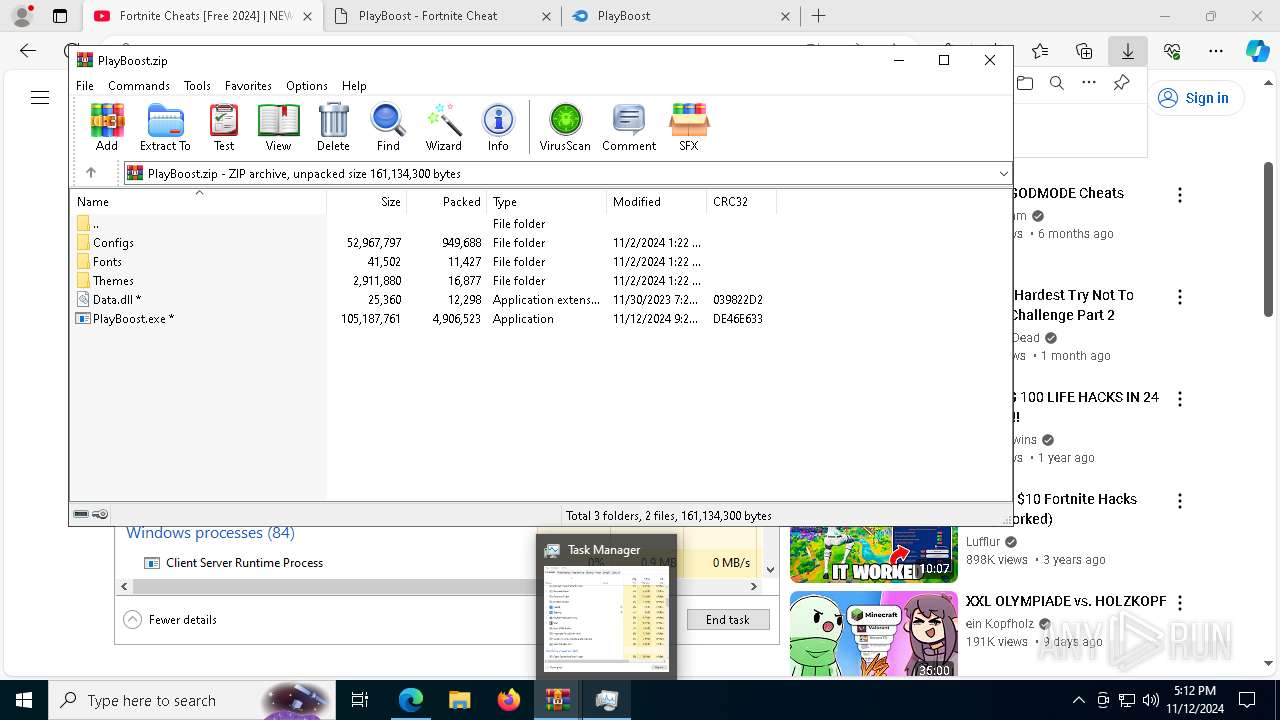Click the browser page vertical scrollbar

1268,240
